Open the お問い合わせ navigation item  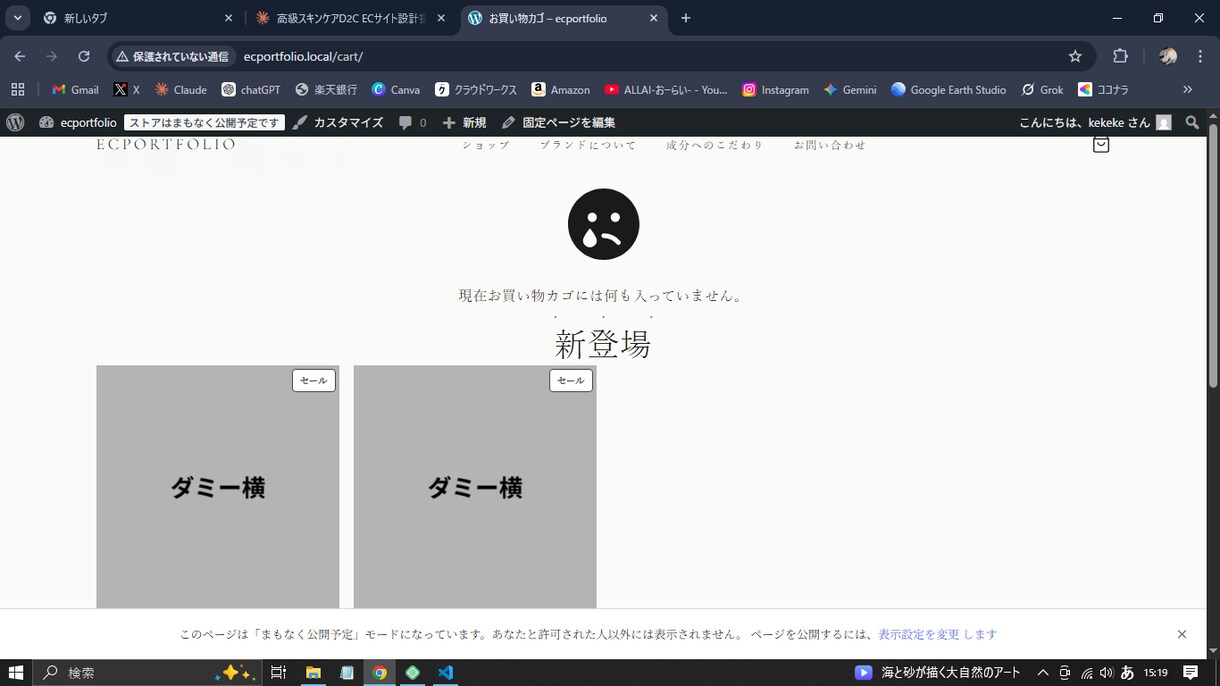[x=830, y=145]
